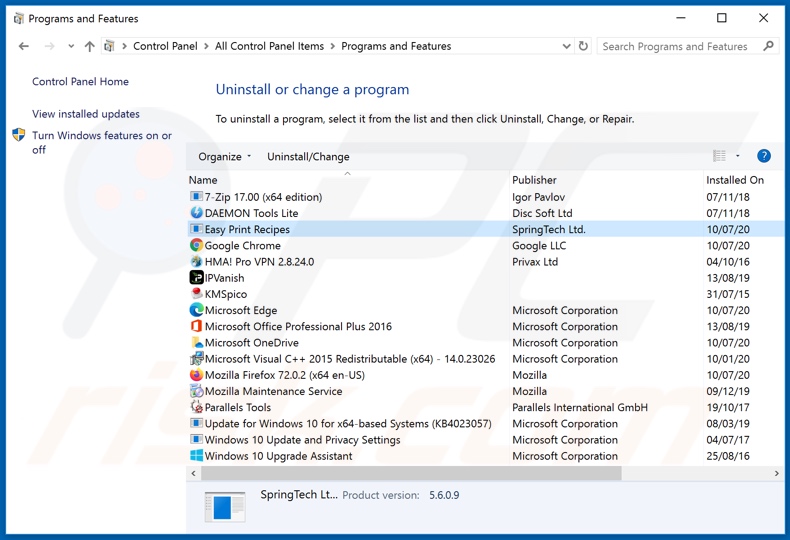This screenshot has height=540, width=790.
Task: Go back with the back arrow
Action: [x=24, y=46]
